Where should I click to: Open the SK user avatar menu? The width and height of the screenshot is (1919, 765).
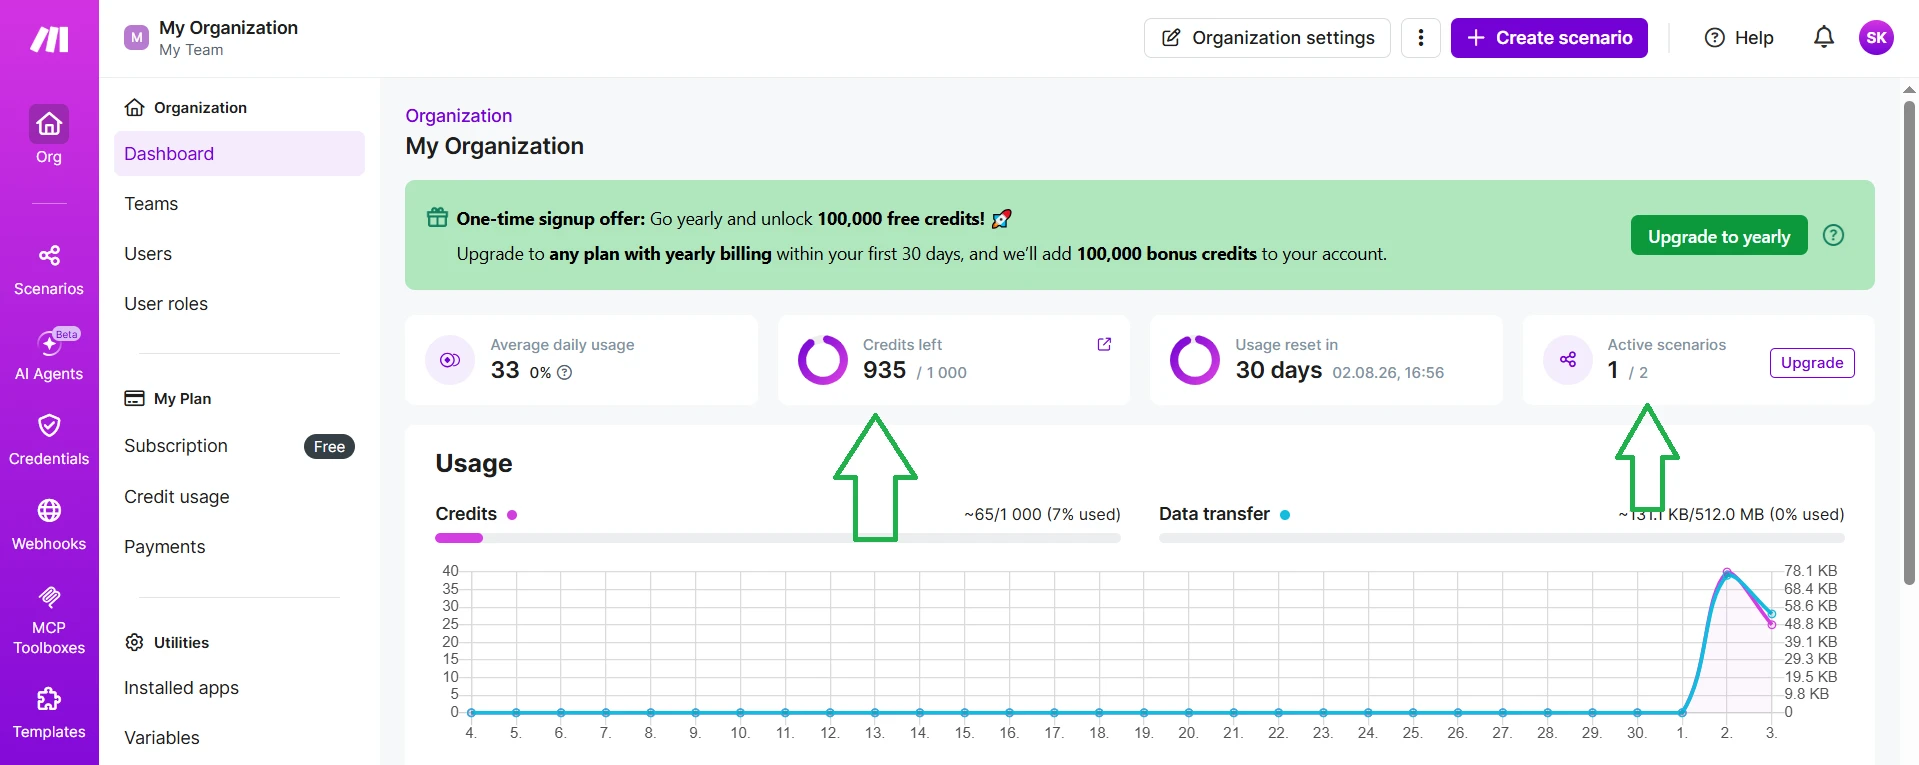click(x=1876, y=38)
